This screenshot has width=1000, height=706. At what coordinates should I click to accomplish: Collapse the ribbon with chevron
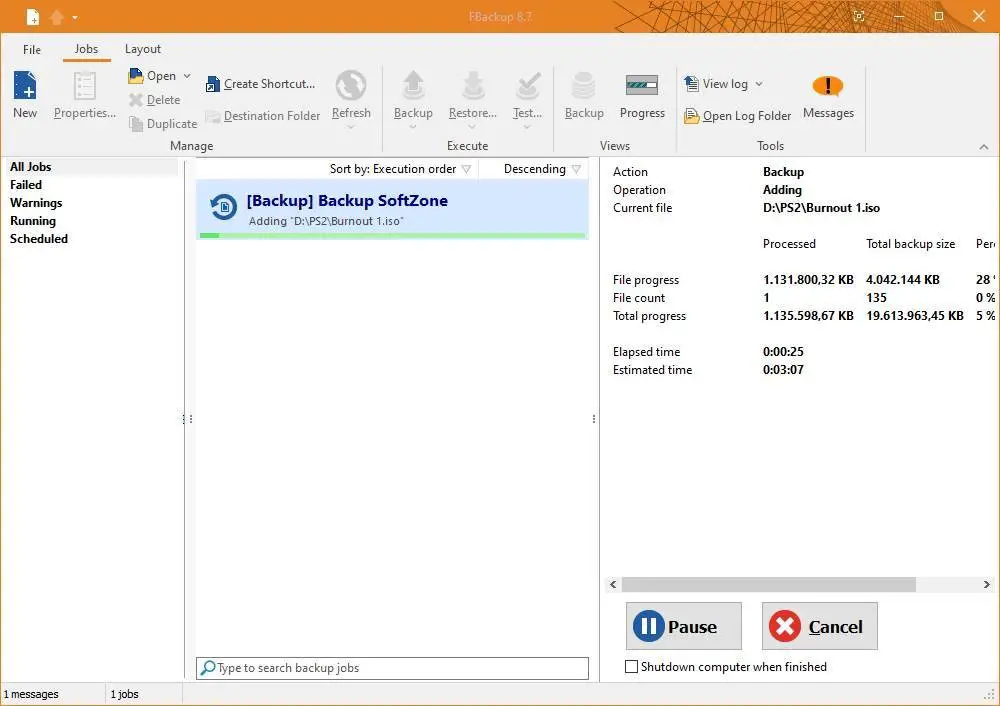pyautogui.click(x=983, y=147)
